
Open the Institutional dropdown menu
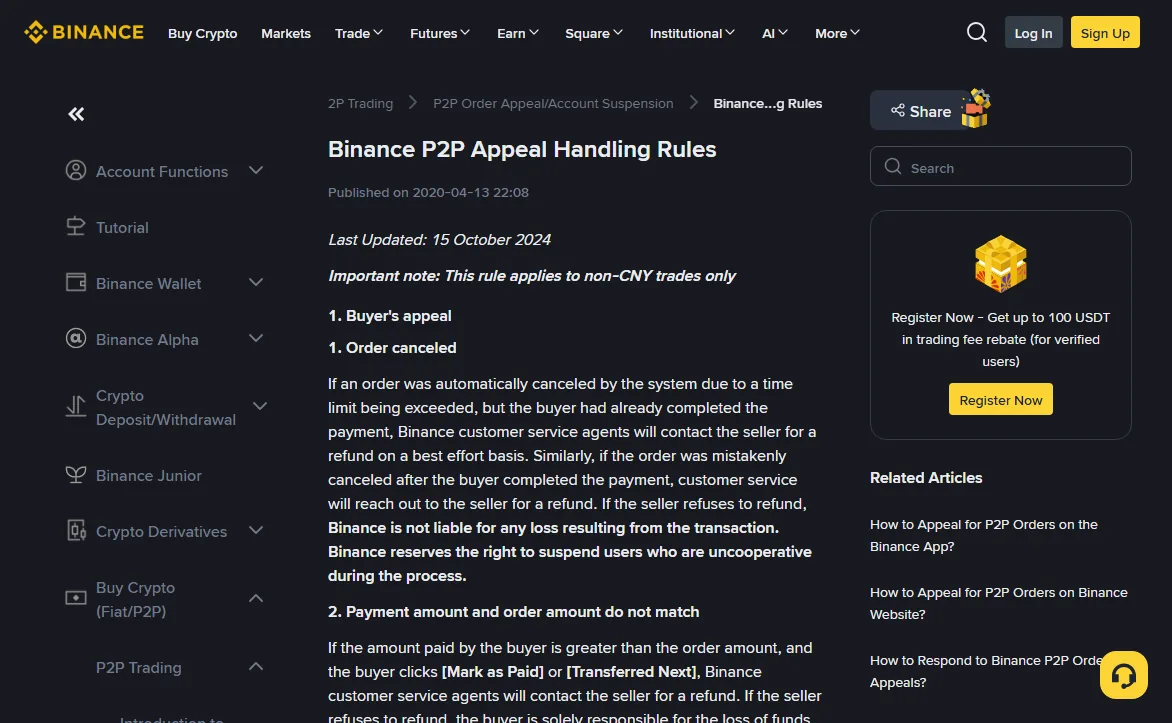coord(692,33)
